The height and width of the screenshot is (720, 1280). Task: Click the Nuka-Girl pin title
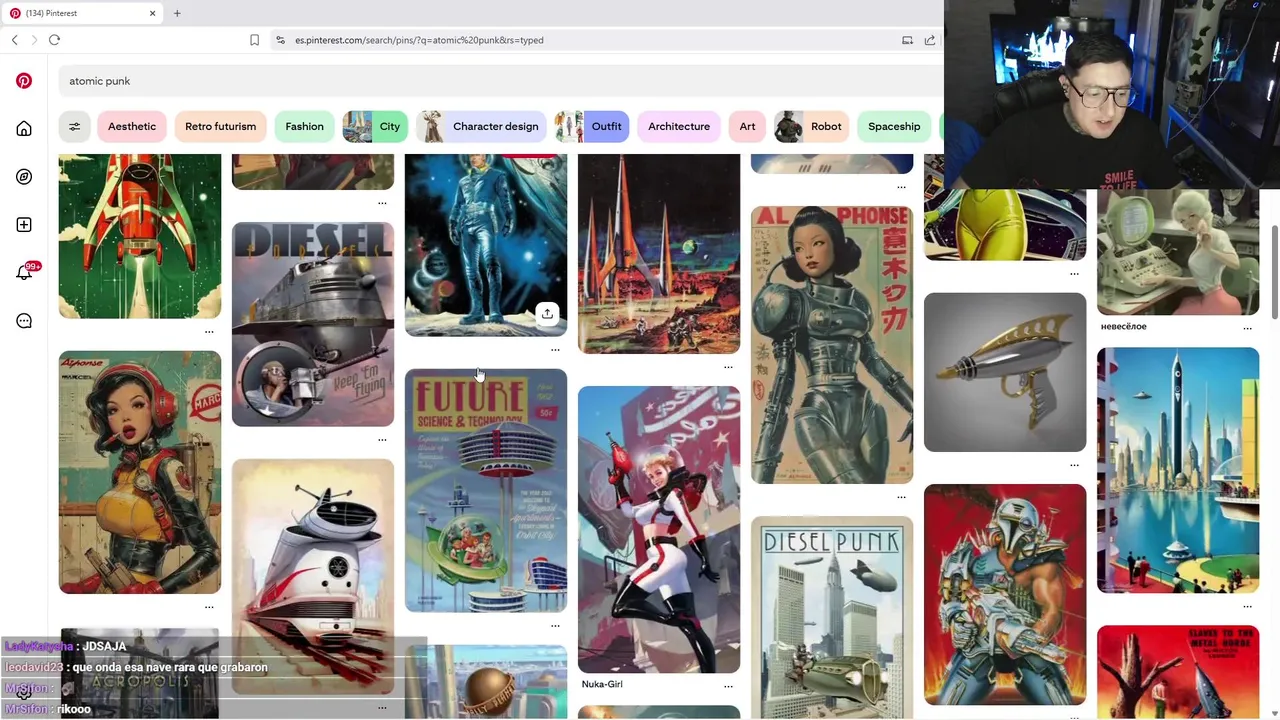tap(602, 684)
